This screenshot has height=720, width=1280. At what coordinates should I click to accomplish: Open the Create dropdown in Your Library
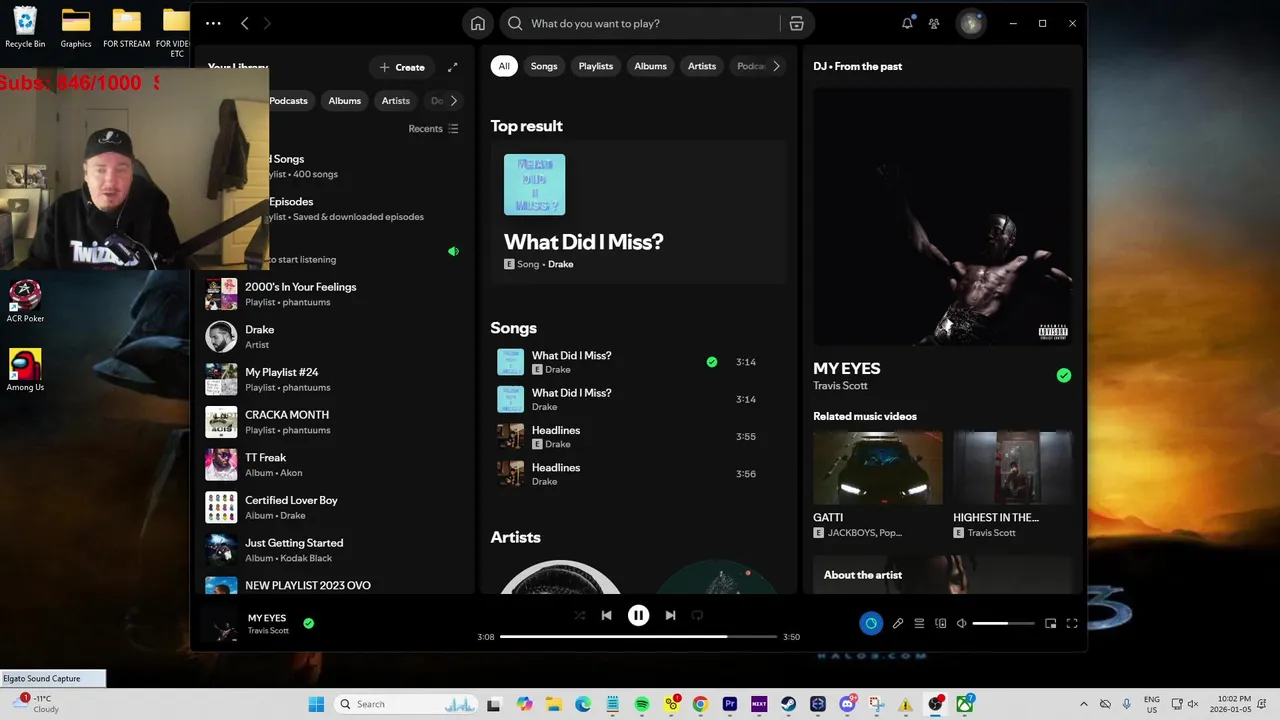click(402, 67)
